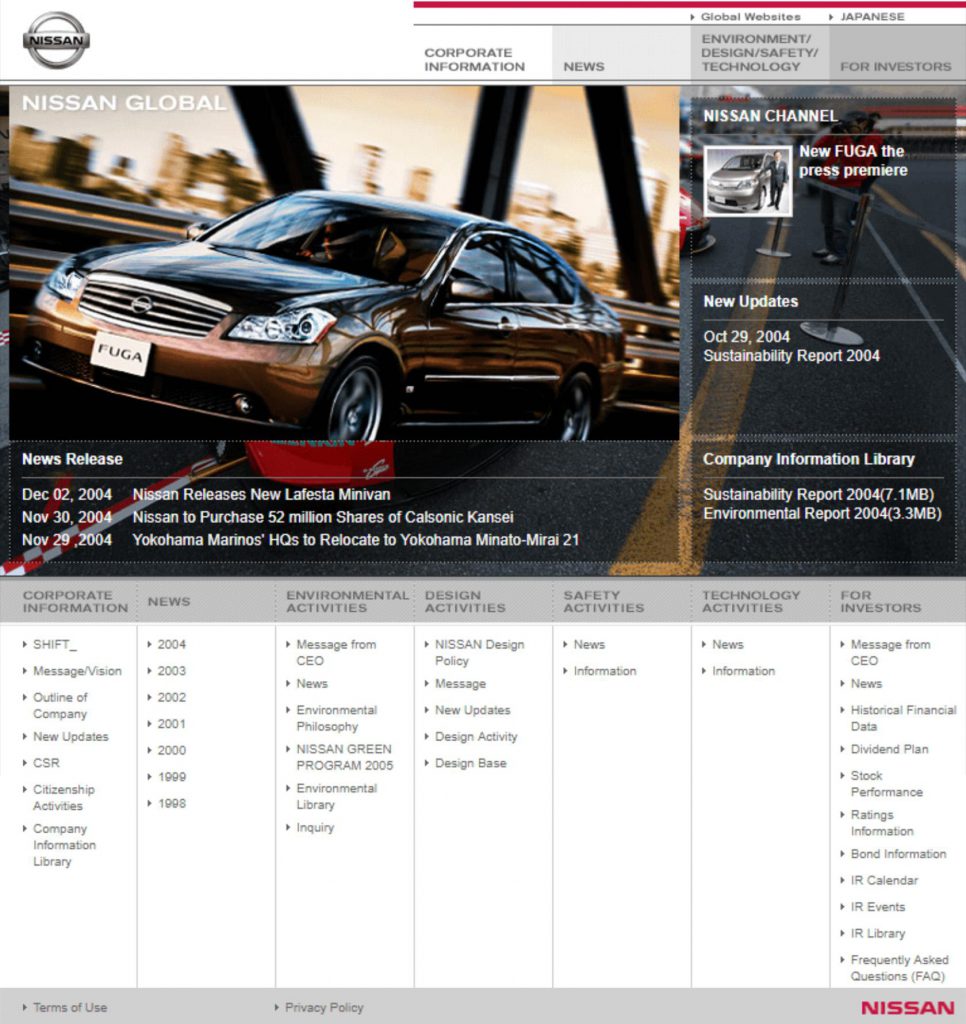Open the IR Calendar link
This screenshot has height=1024, width=966.
point(884,881)
